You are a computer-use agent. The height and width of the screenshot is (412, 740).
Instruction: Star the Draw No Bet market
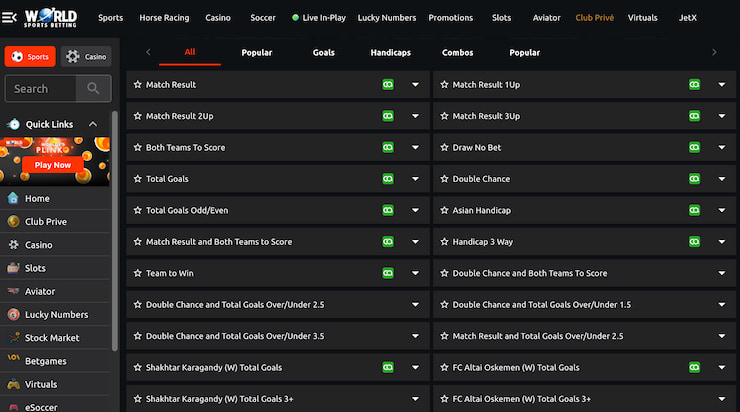click(444, 147)
